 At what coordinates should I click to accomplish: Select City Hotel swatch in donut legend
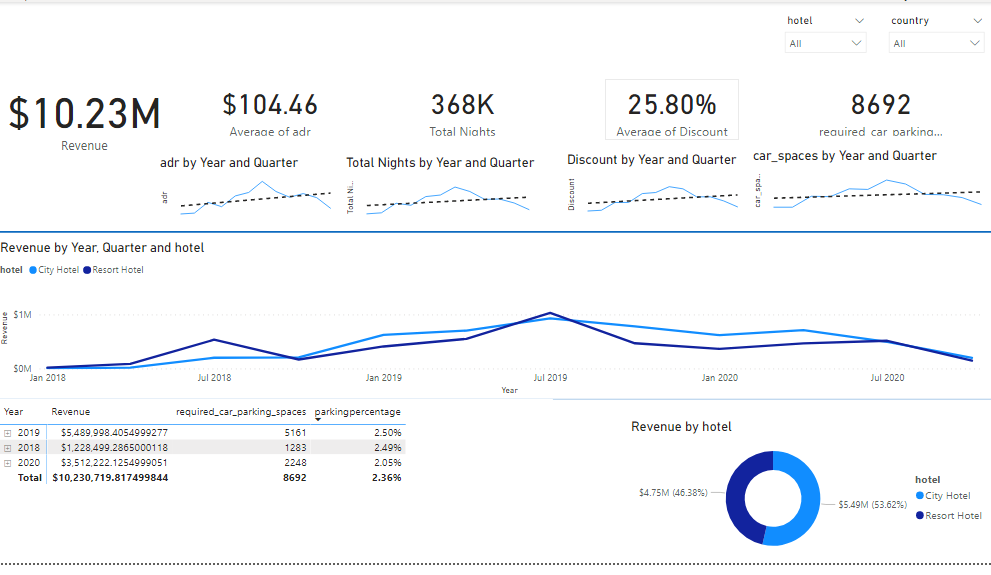click(920, 495)
